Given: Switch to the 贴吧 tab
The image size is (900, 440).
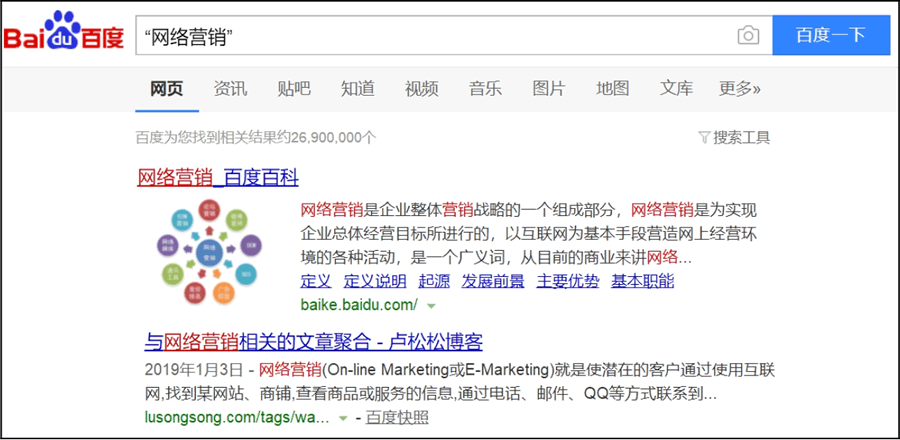Looking at the screenshot, I should tap(294, 89).
